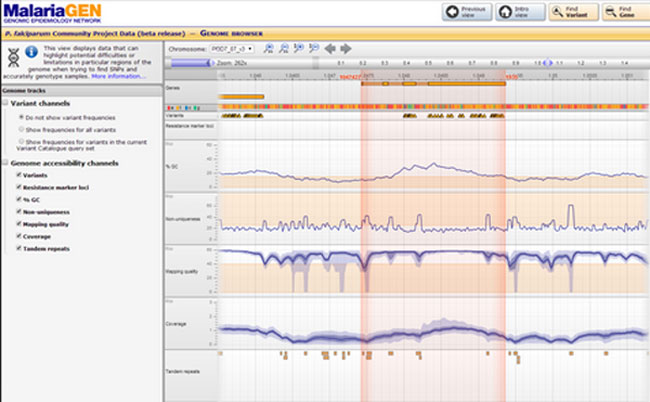Uncheck the Tandem repeats checkbox
The image size is (650, 402).
tap(21, 247)
